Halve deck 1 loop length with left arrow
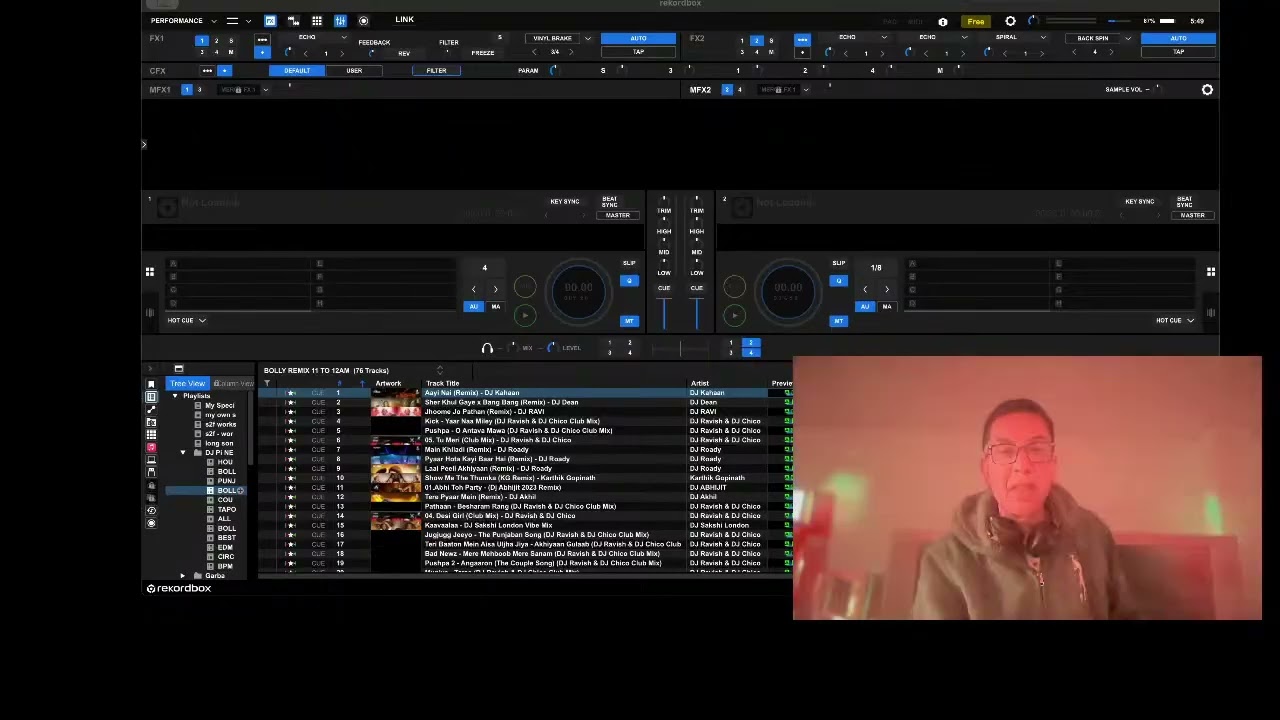Image resolution: width=1280 pixels, height=720 pixels. coord(474,289)
